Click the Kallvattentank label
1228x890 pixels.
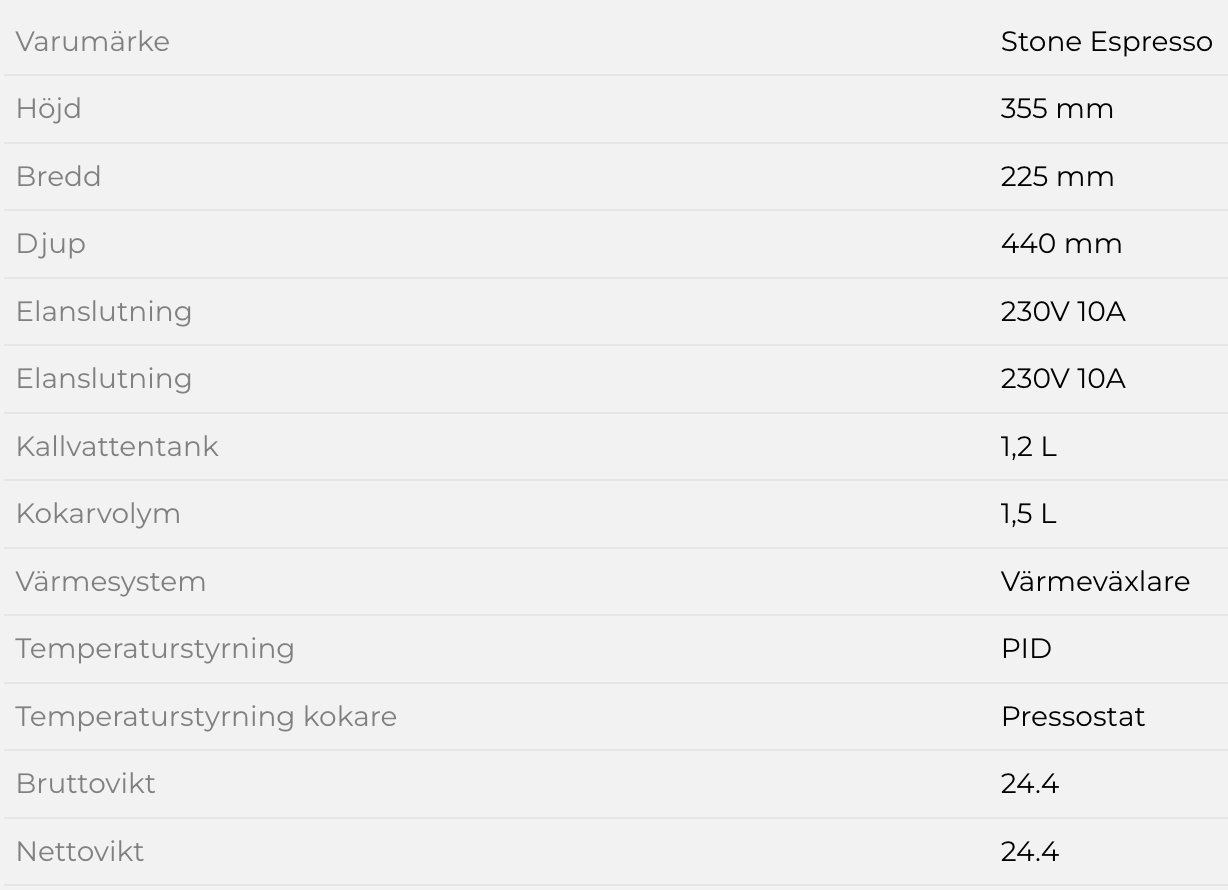coord(117,446)
